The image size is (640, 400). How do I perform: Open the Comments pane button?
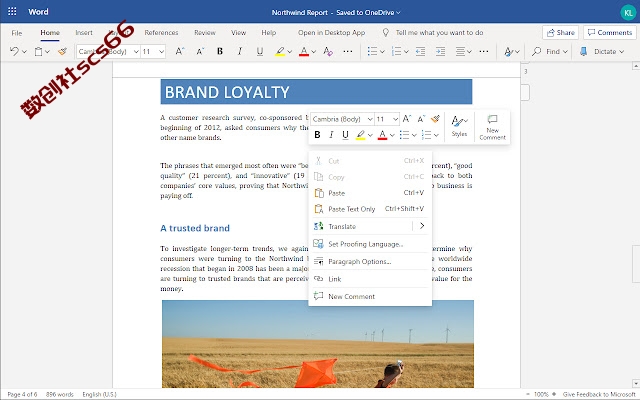610,33
